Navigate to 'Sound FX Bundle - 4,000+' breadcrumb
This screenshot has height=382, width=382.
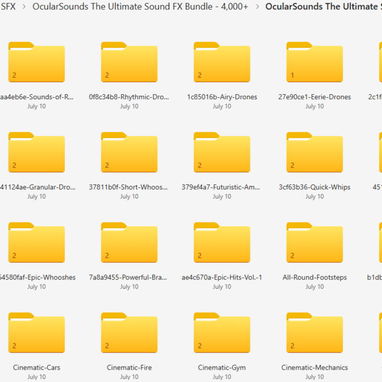coord(140,6)
